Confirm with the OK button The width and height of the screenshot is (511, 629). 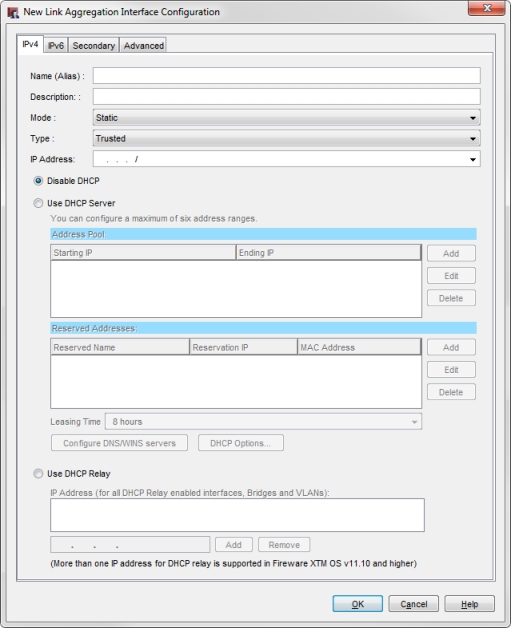[357, 604]
